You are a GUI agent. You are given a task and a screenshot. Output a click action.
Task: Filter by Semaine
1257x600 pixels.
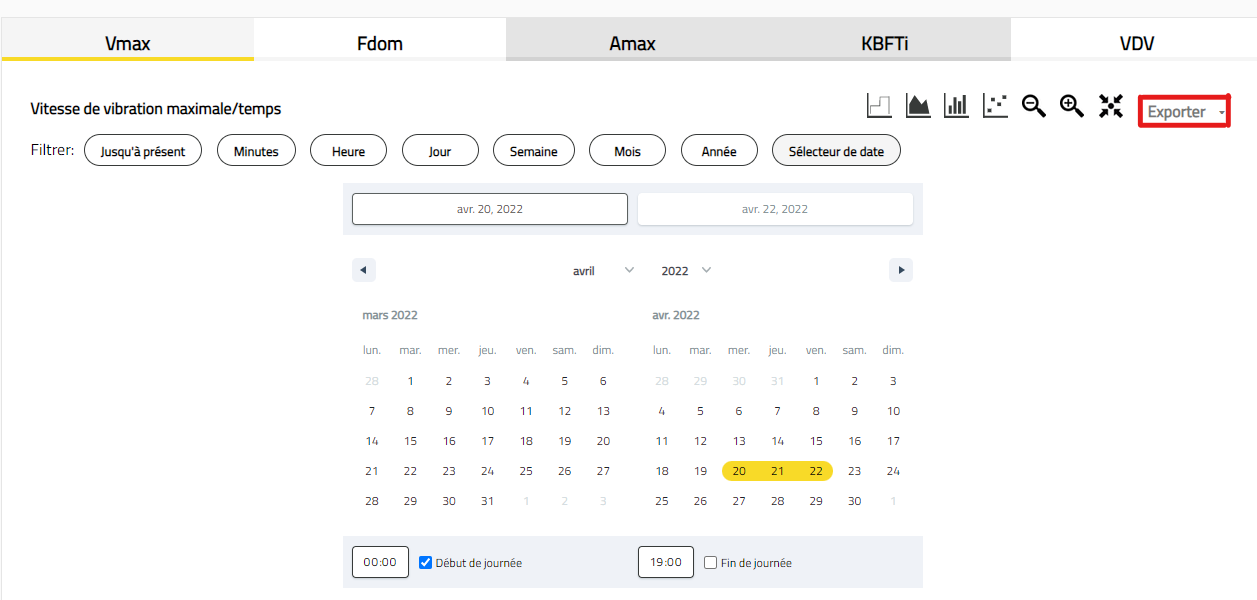pyautogui.click(x=534, y=151)
